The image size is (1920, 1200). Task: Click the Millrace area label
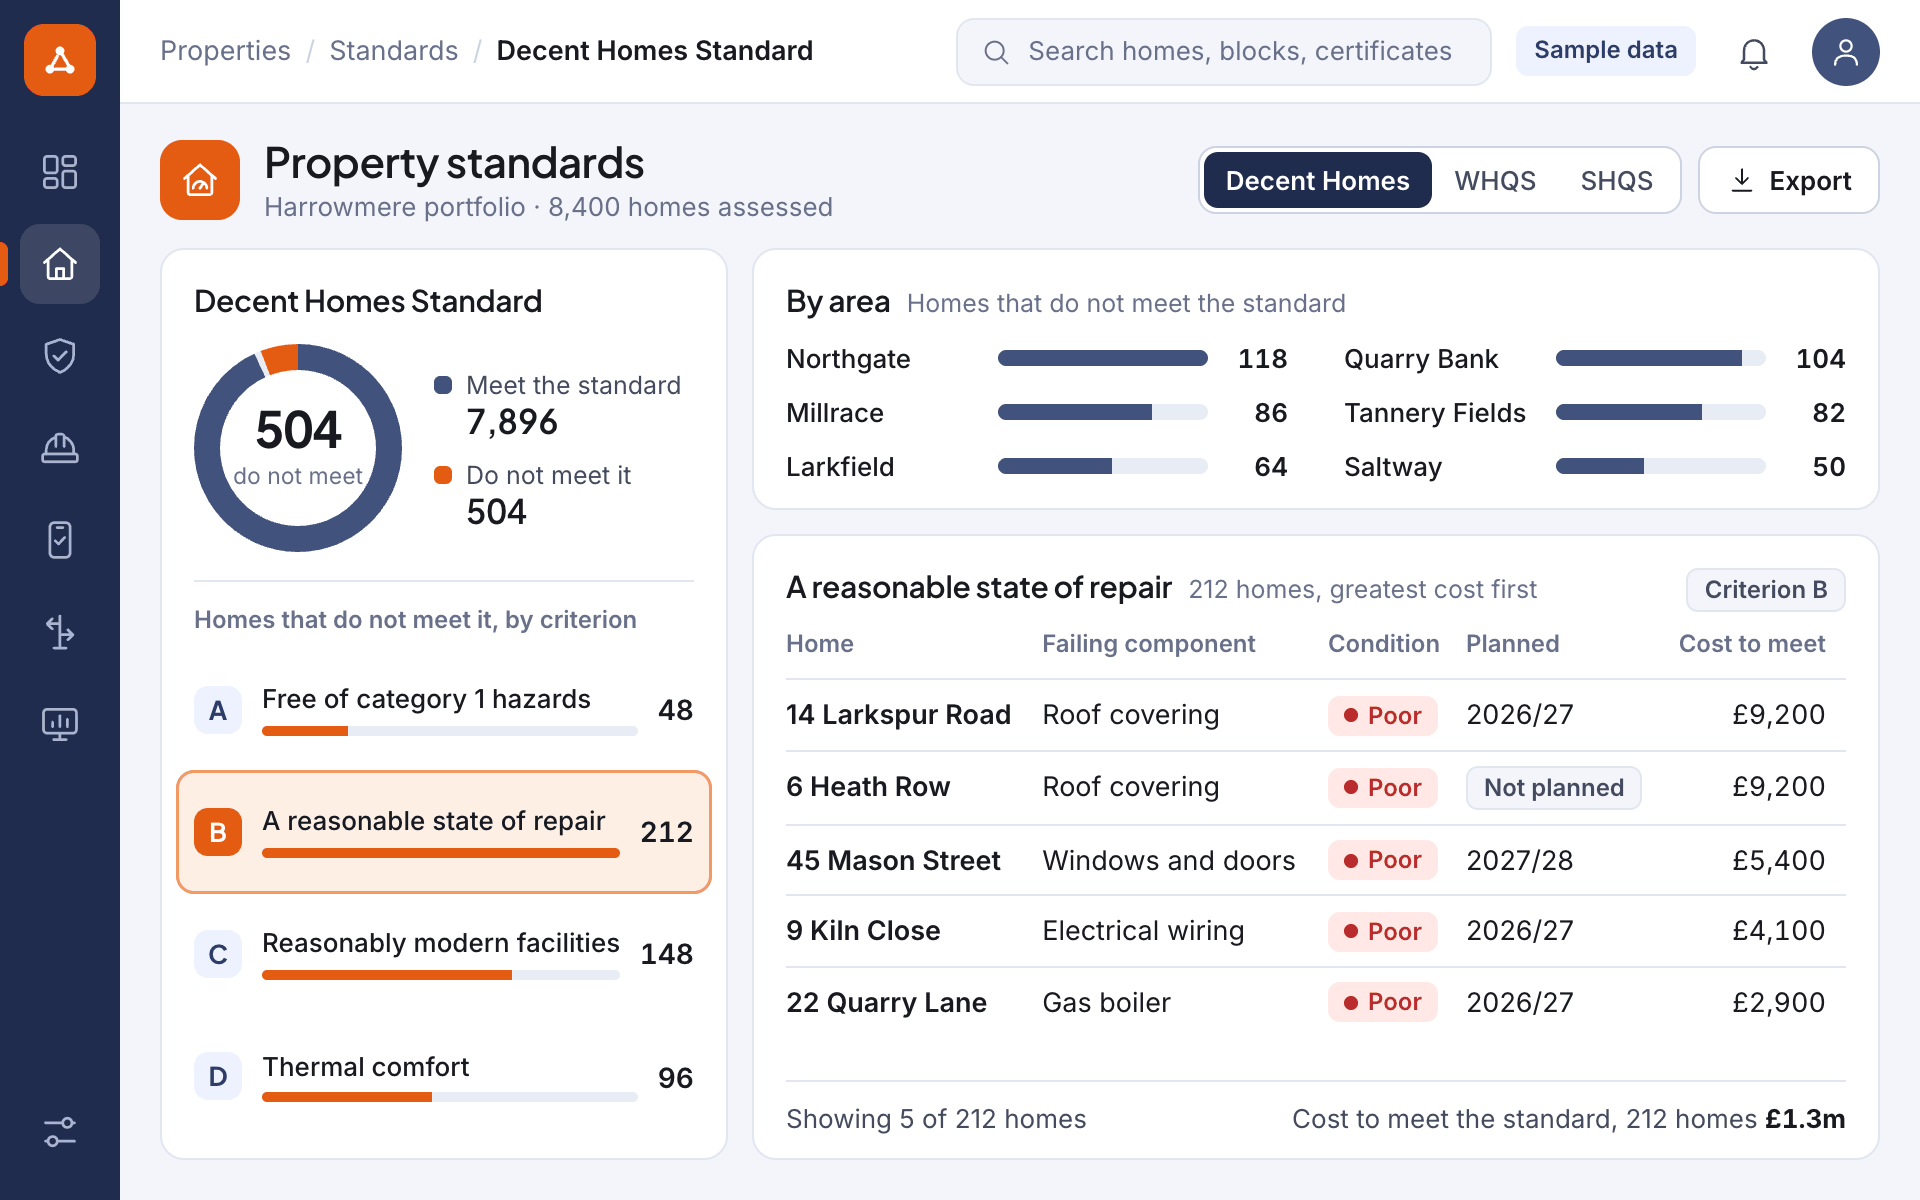coord(835,413)
